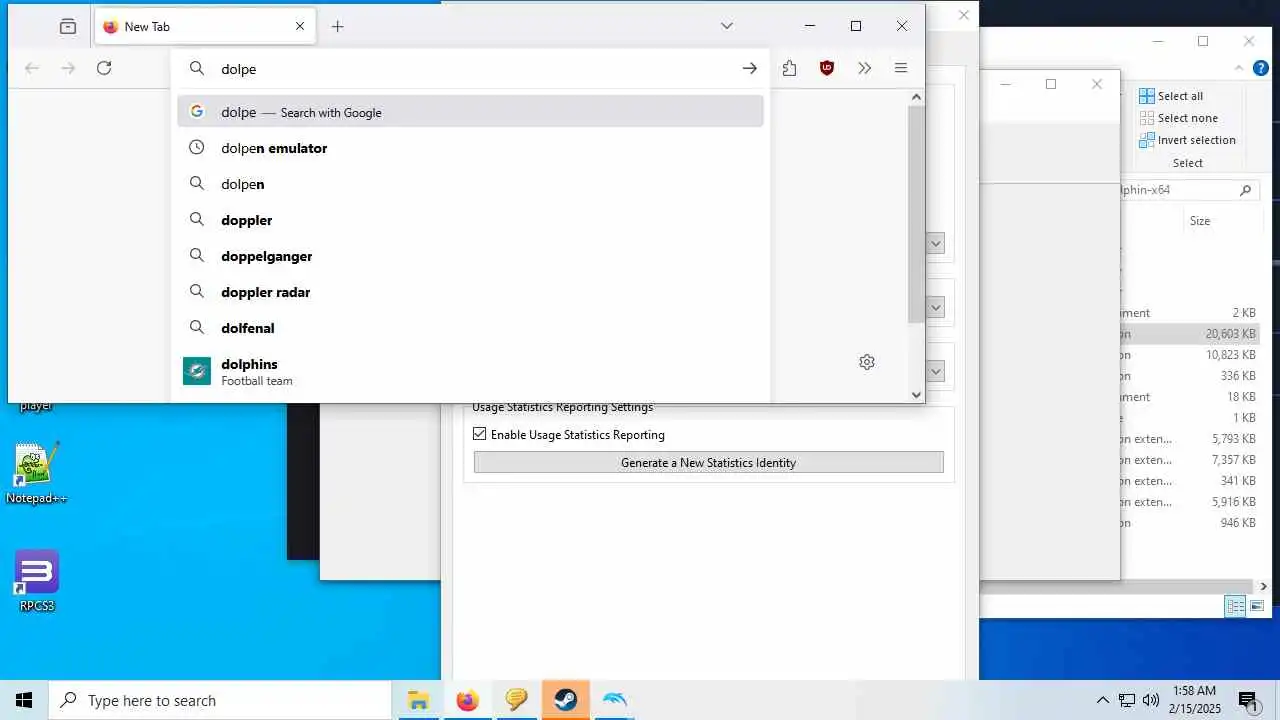This screenshot has height=720, width=1280.
Task: Open the yellow speech bubble taskbar app
Action: (516, 700)
